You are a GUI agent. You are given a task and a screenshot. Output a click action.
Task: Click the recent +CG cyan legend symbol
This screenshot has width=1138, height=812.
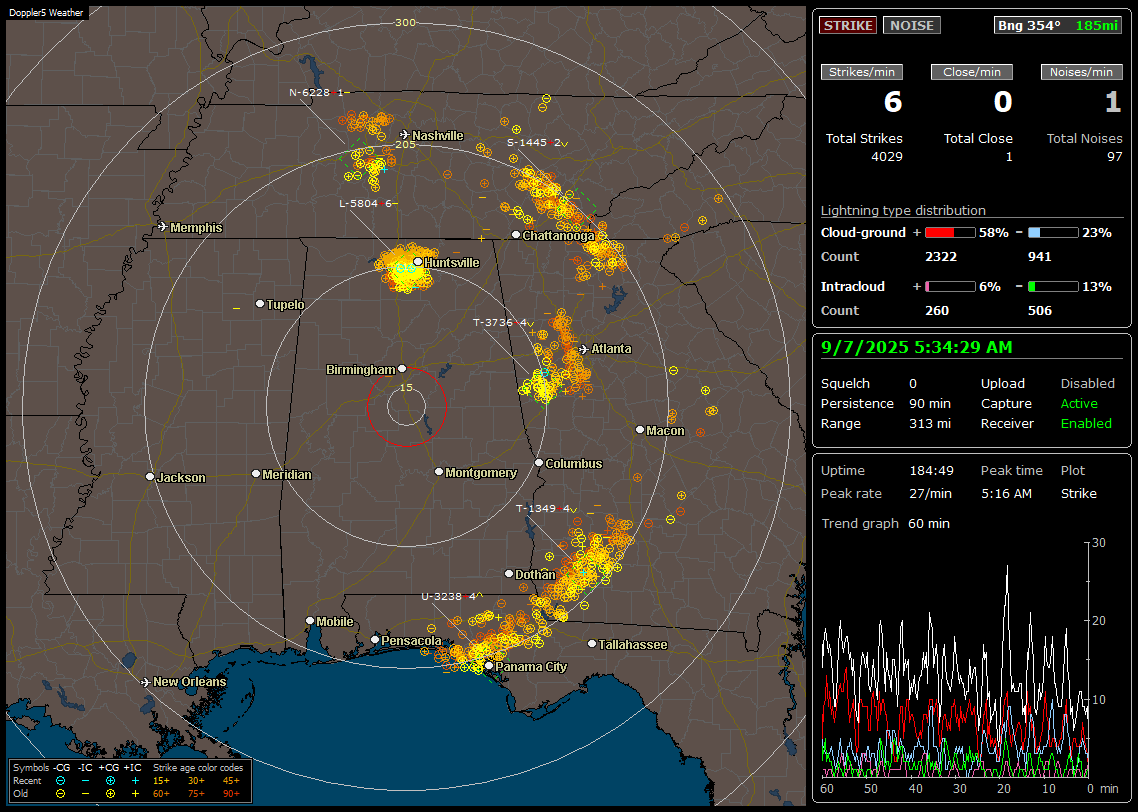110,781
